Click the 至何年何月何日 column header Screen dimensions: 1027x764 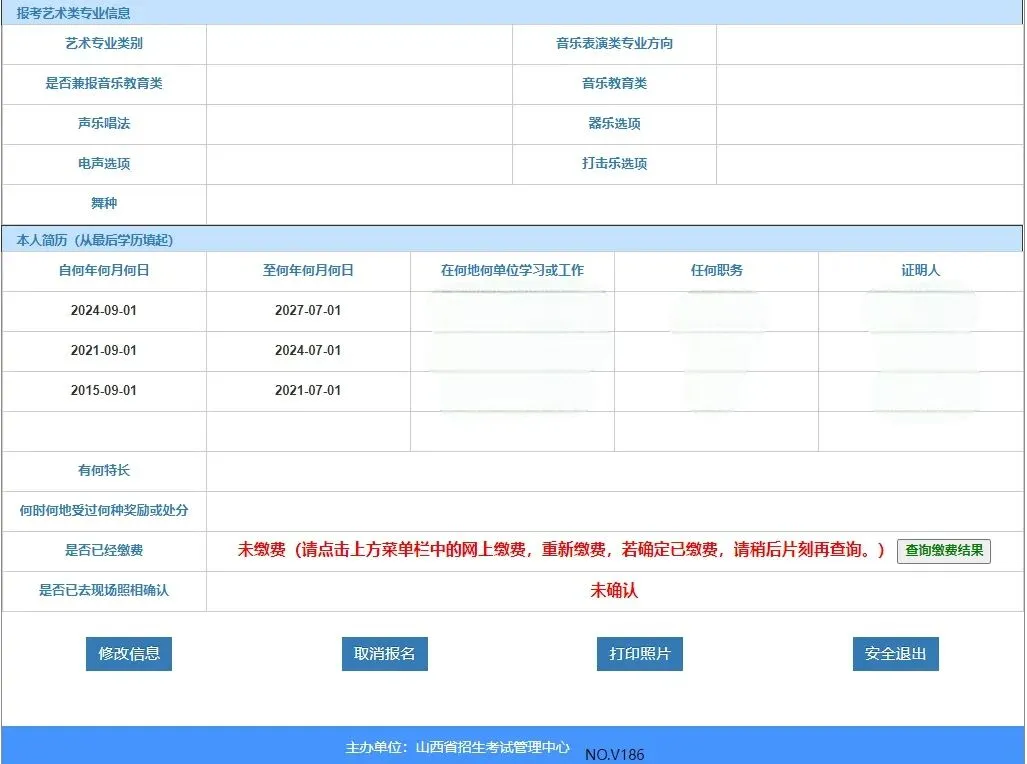(x=308, y=270)
